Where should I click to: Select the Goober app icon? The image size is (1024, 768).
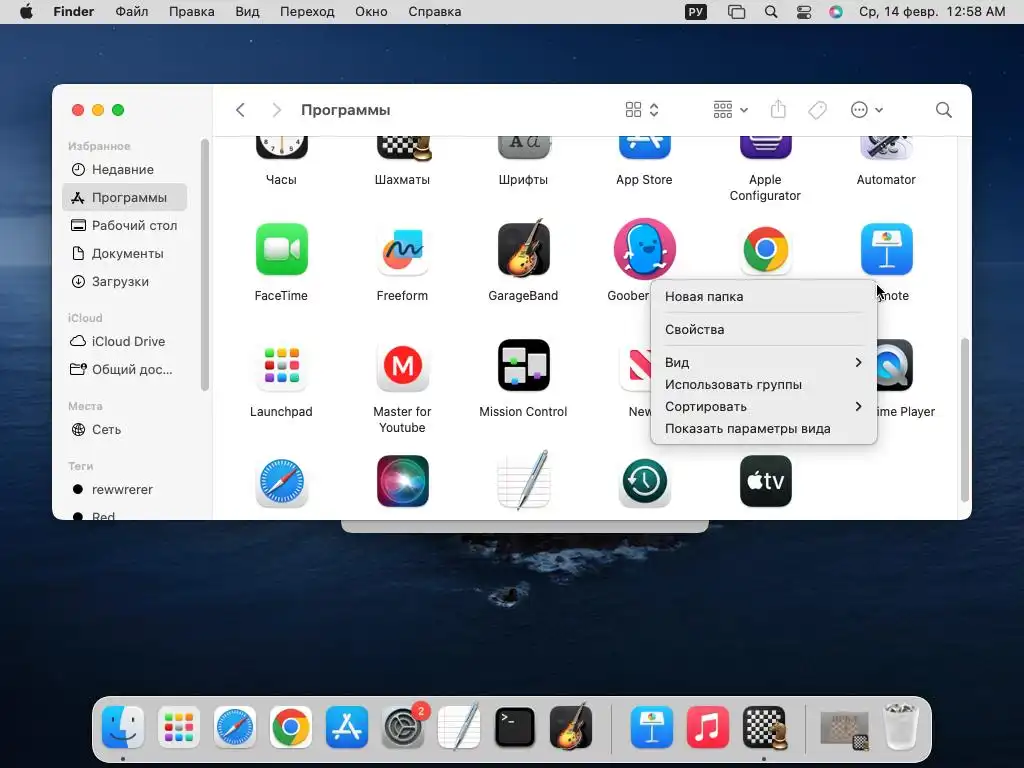coord(645,248)
